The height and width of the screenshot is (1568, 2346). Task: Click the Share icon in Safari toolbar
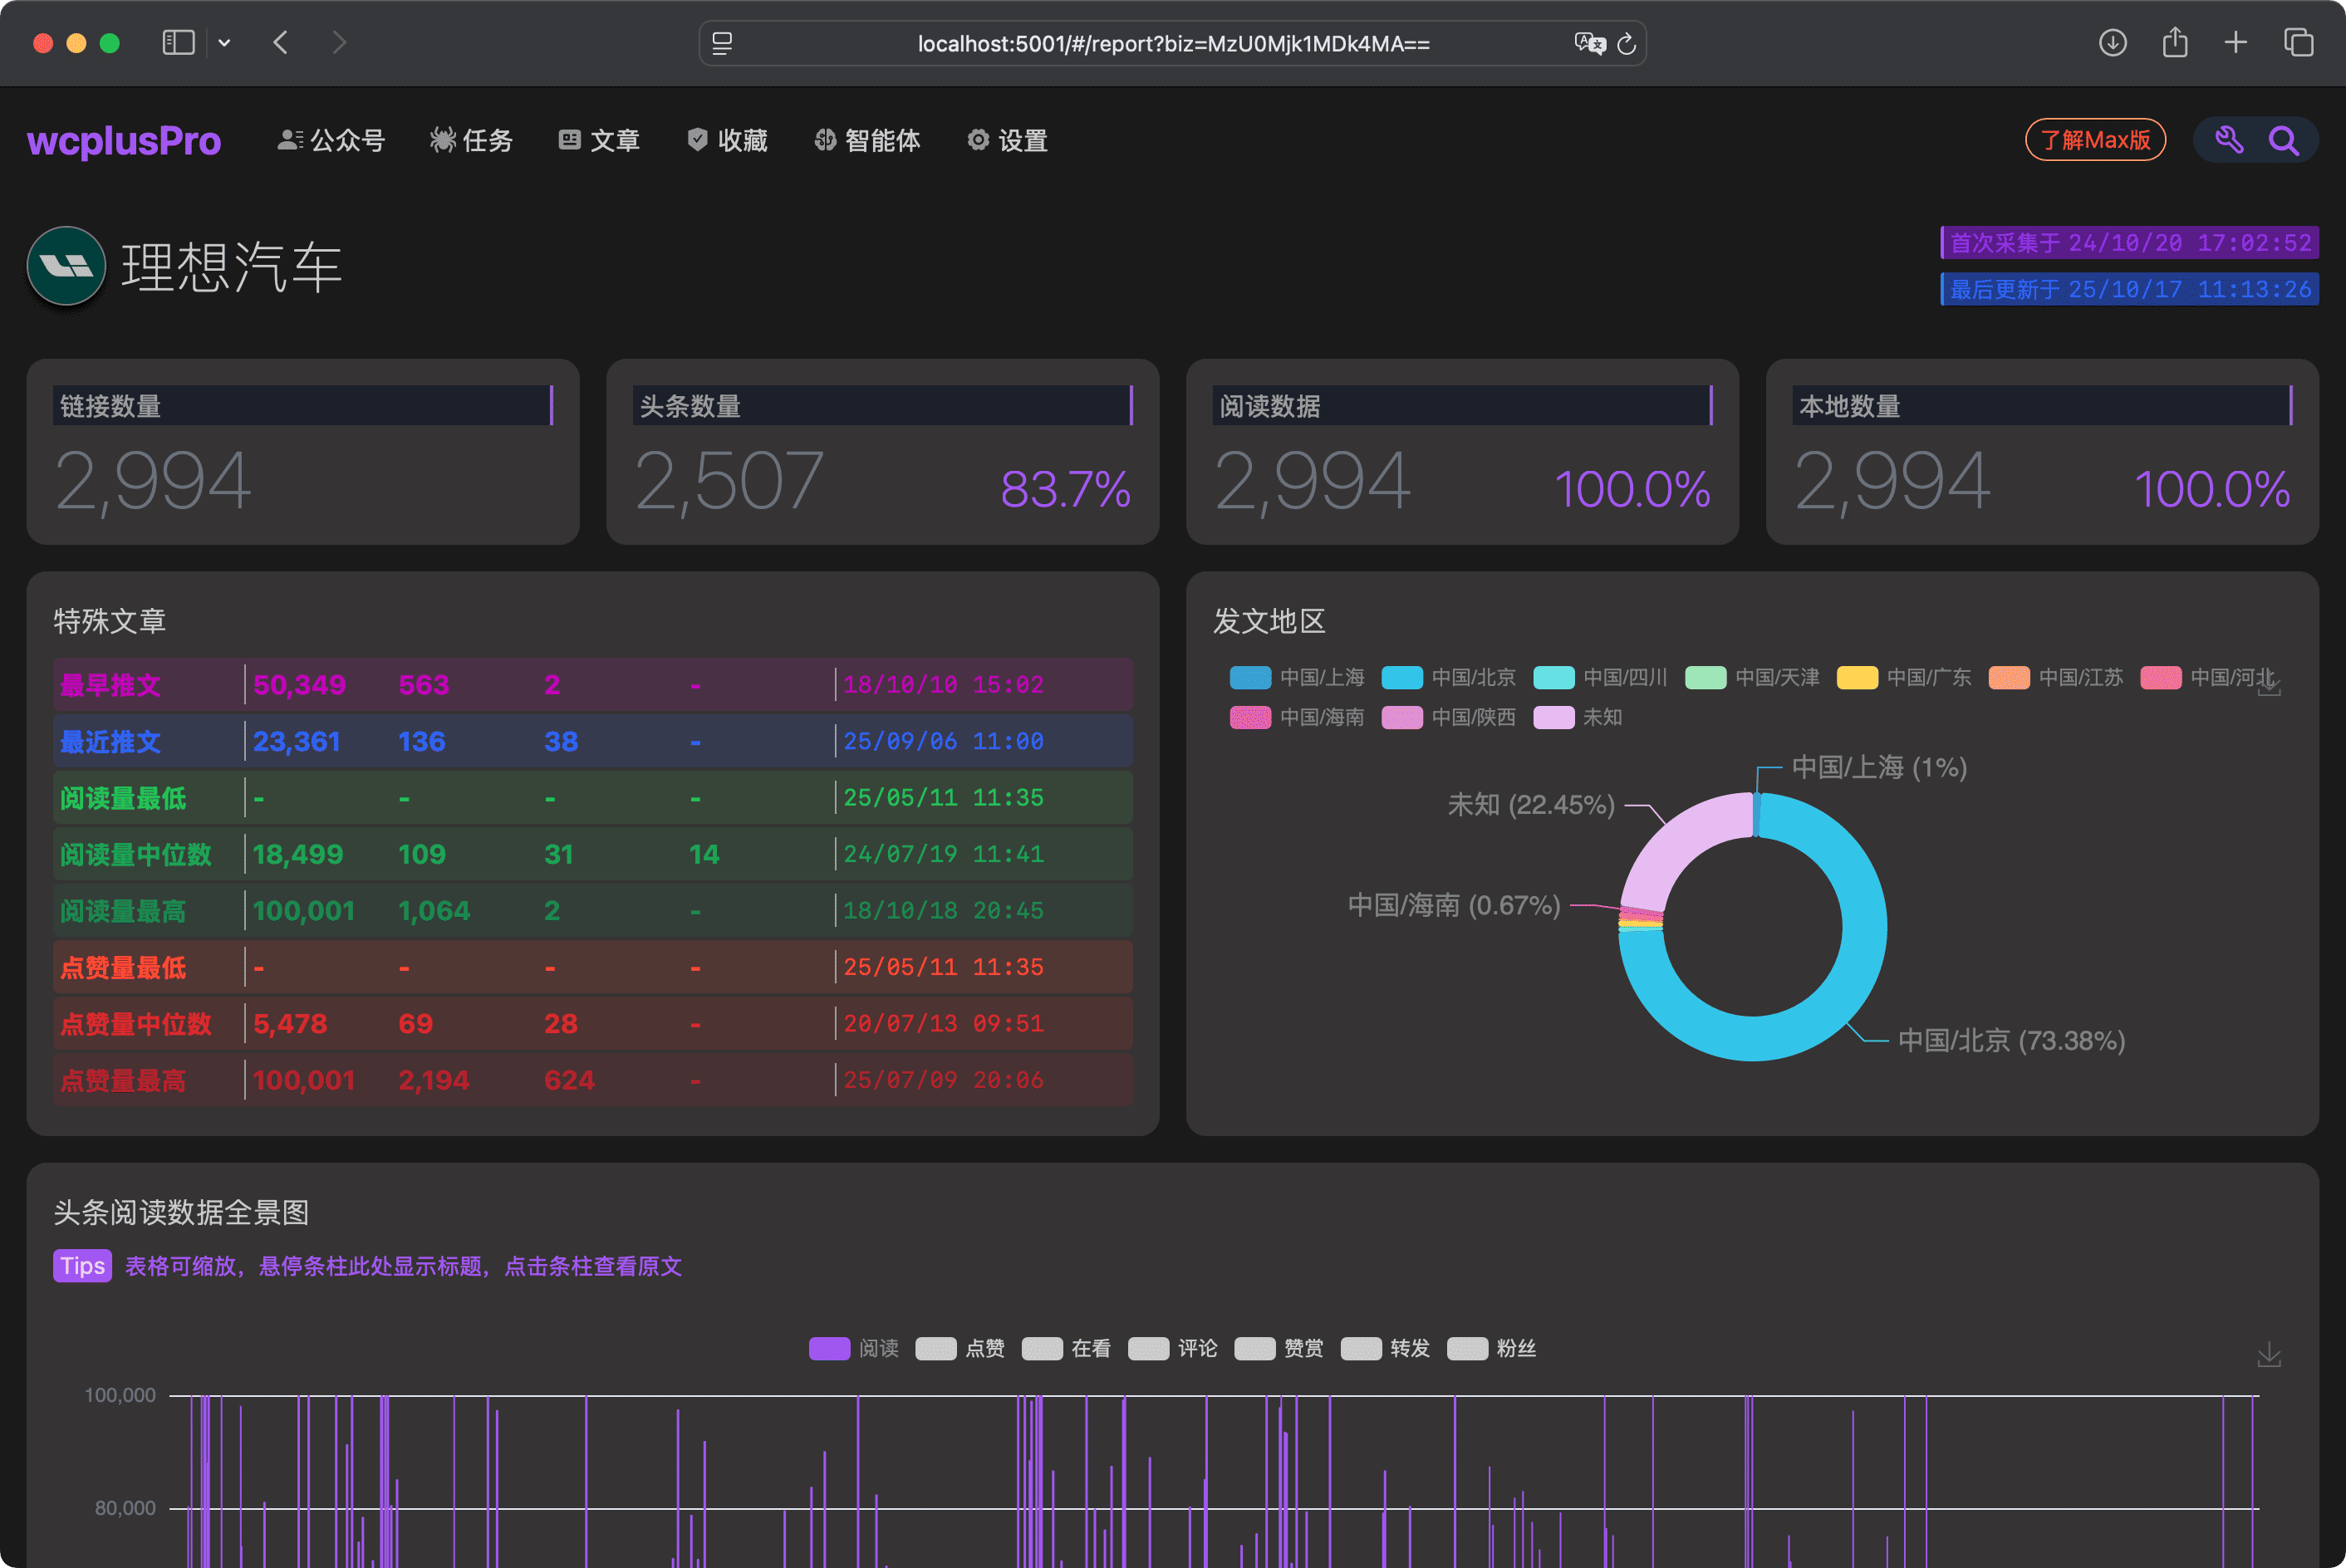pos(2174,43)
